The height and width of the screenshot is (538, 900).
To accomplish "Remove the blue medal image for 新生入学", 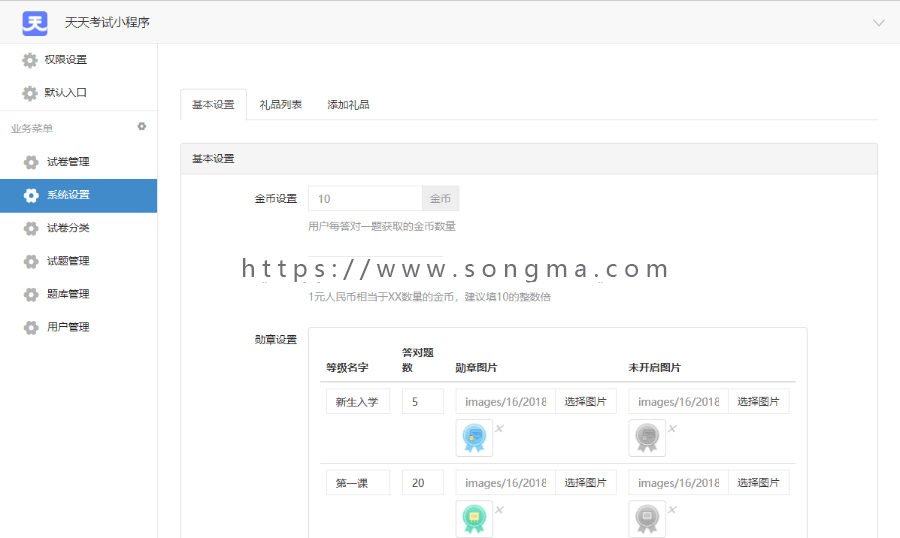I will [x=499, y=428].
